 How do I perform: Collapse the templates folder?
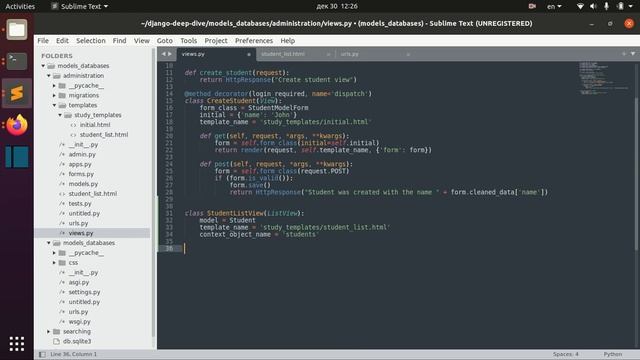click(54, 105)
